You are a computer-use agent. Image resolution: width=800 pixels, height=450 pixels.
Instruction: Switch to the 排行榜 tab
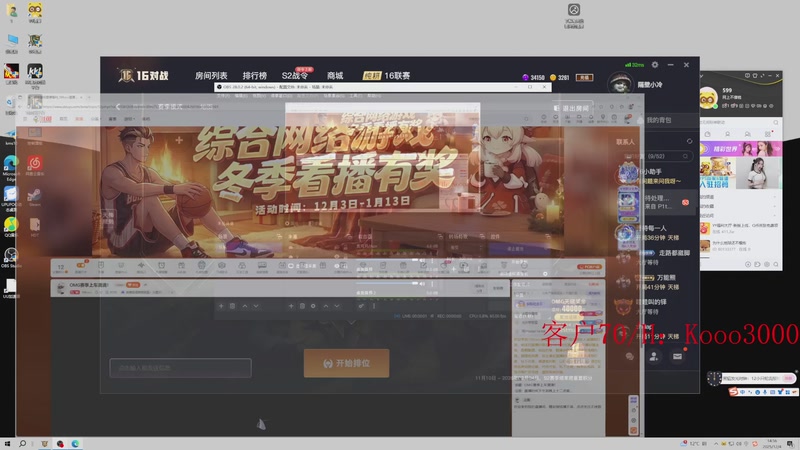(x=255, y=76)
